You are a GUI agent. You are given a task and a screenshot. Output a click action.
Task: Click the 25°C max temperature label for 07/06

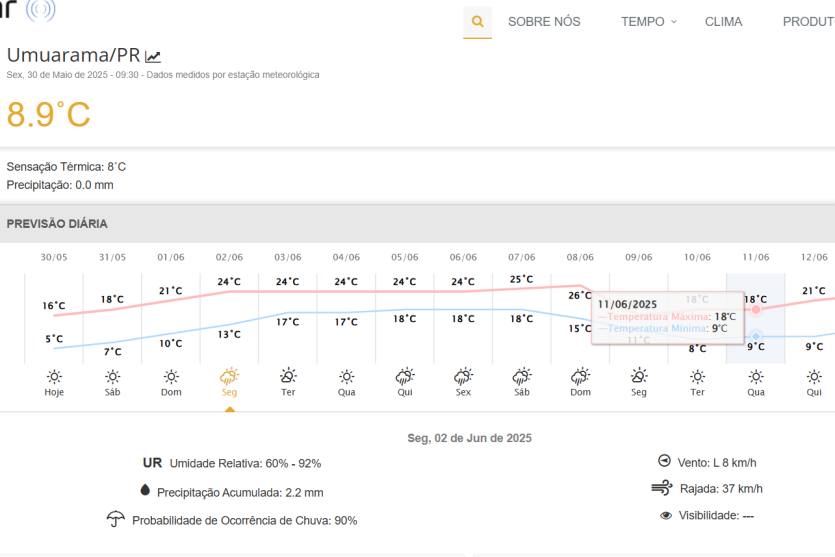point(521,280)
